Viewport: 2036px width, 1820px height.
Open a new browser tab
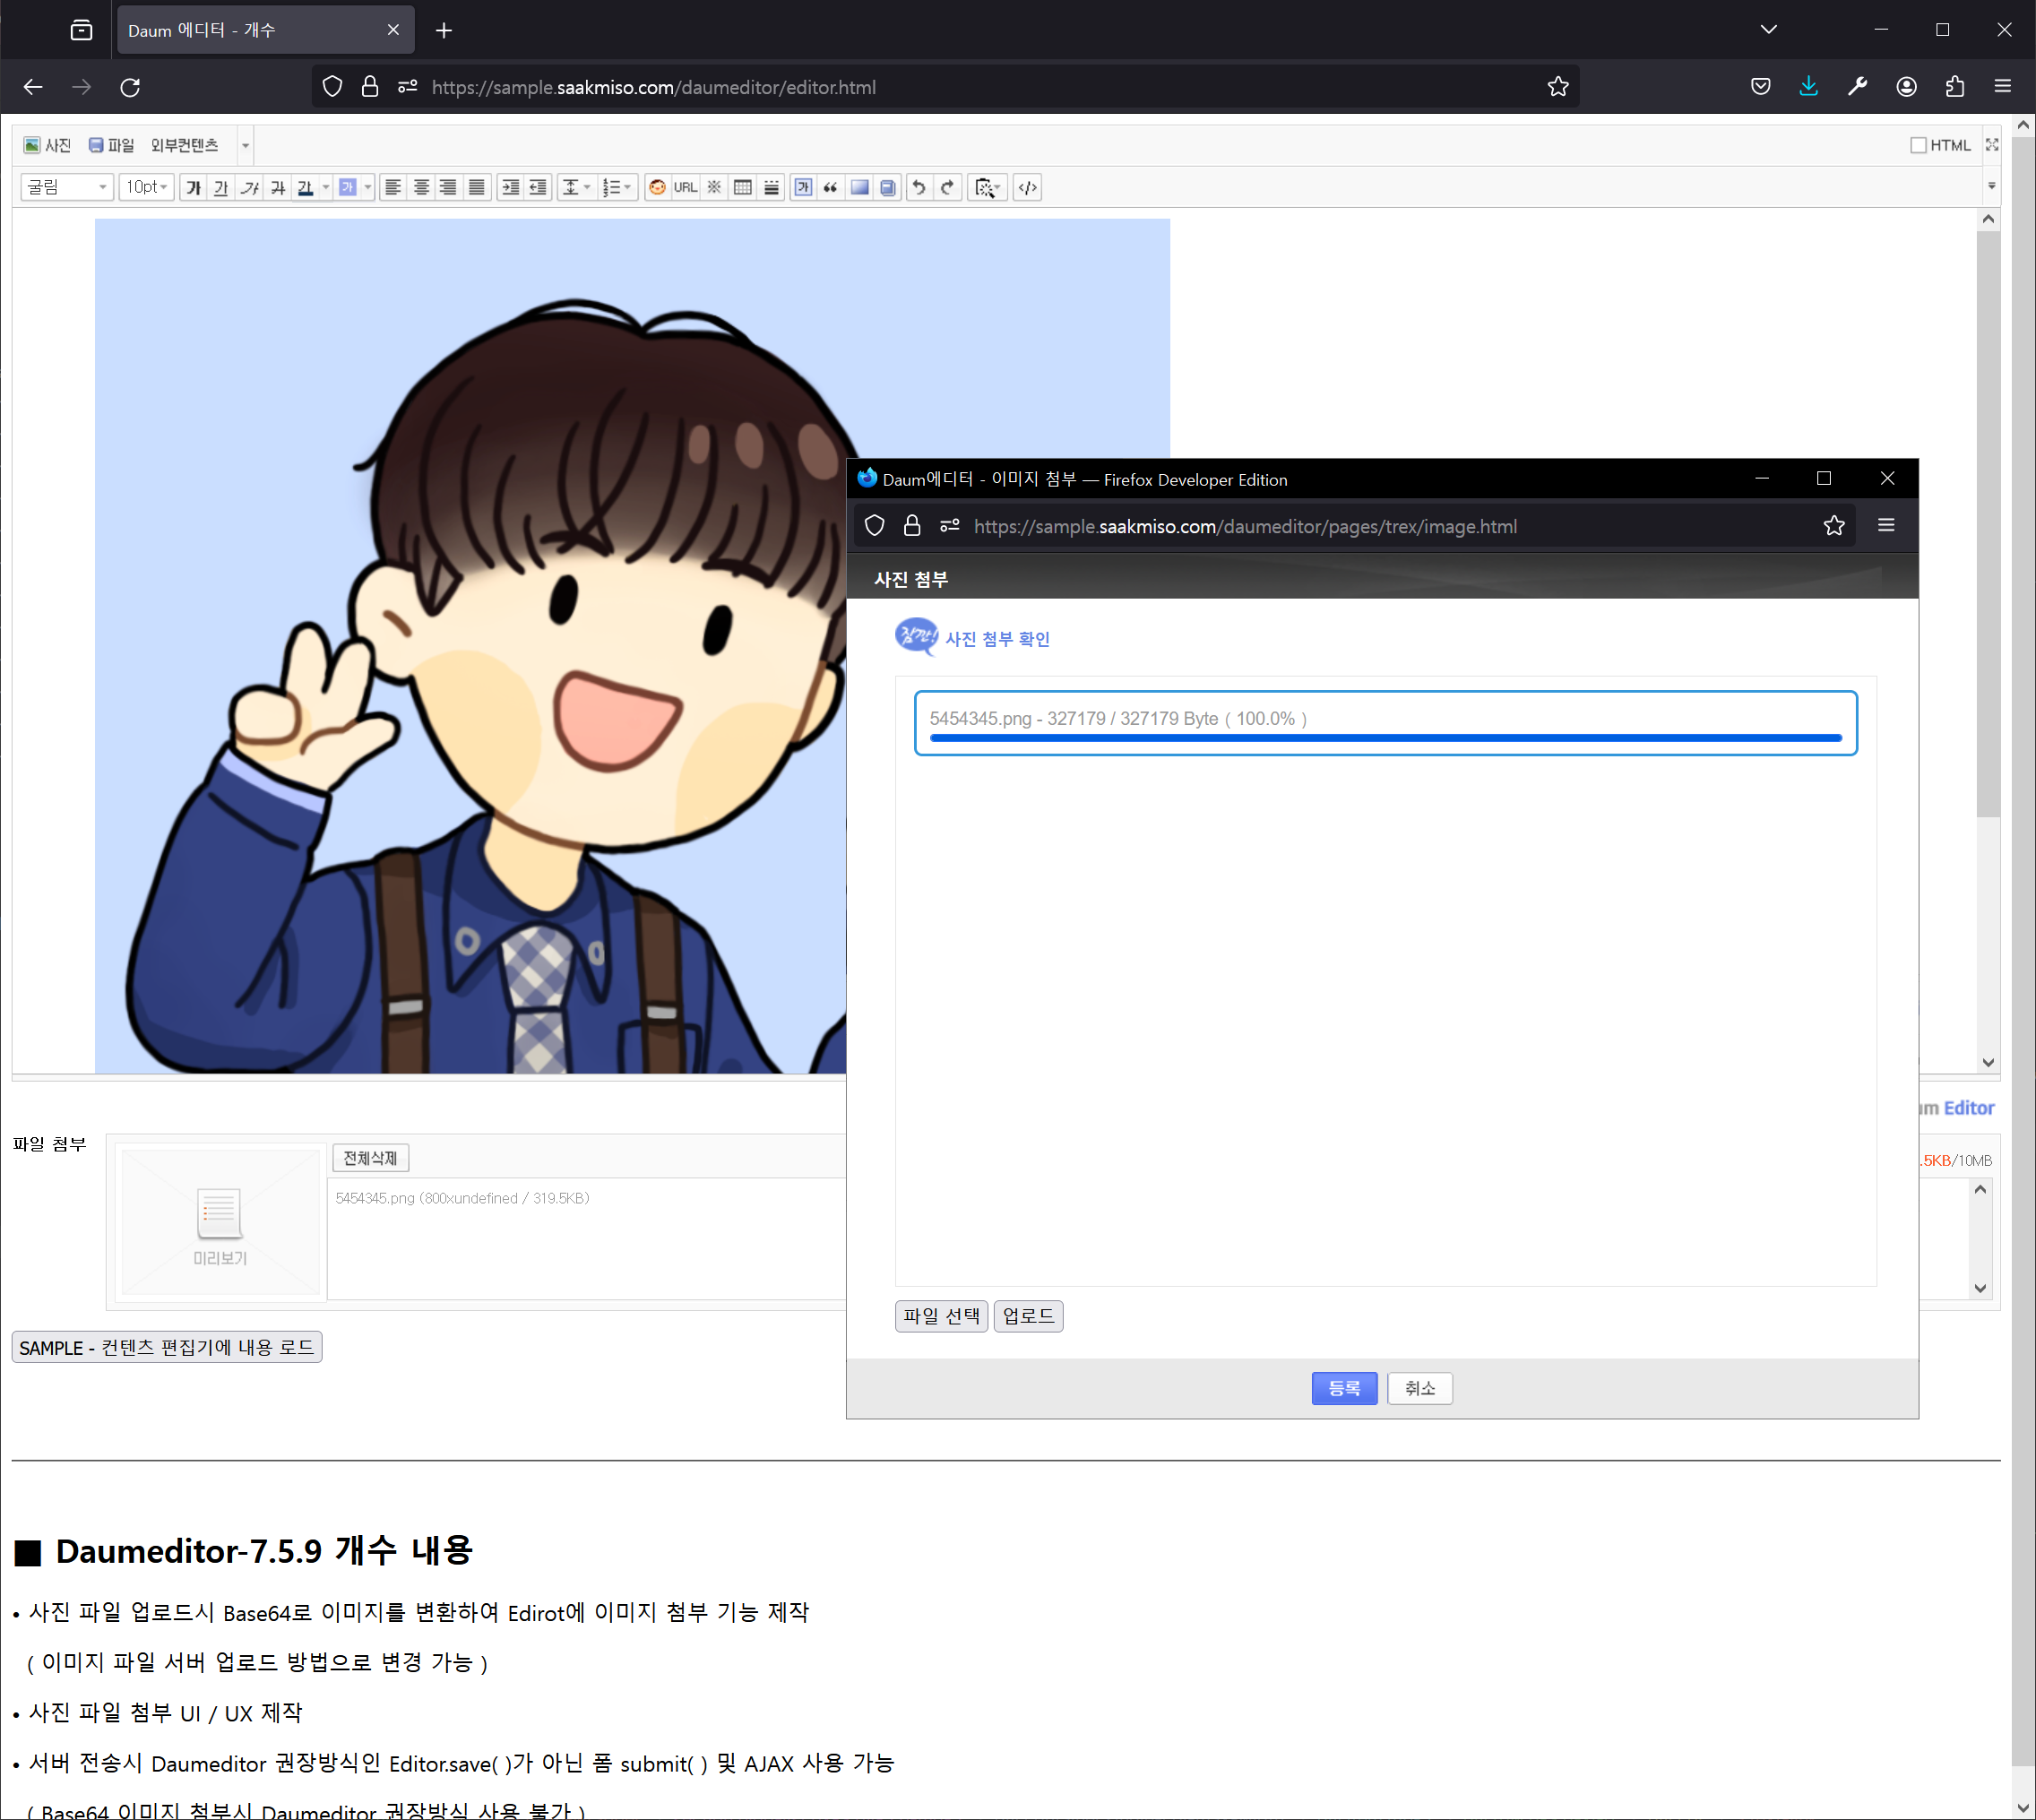pos(444,31)
